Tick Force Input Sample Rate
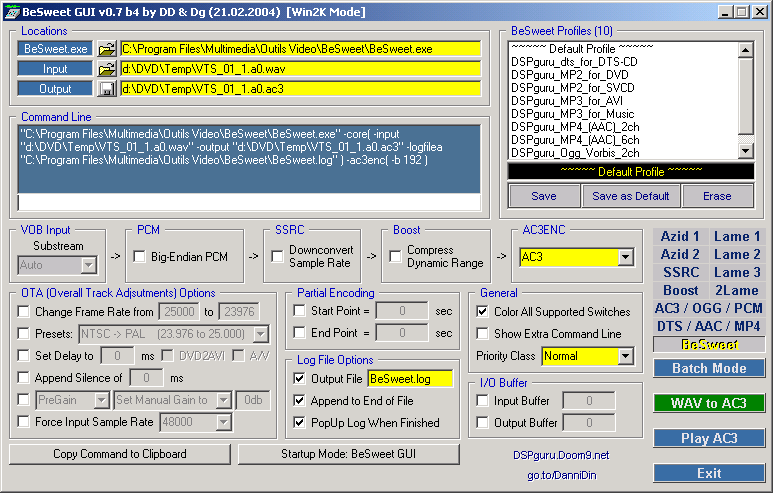This screenshot has width=773, height=493. [23, 422]
